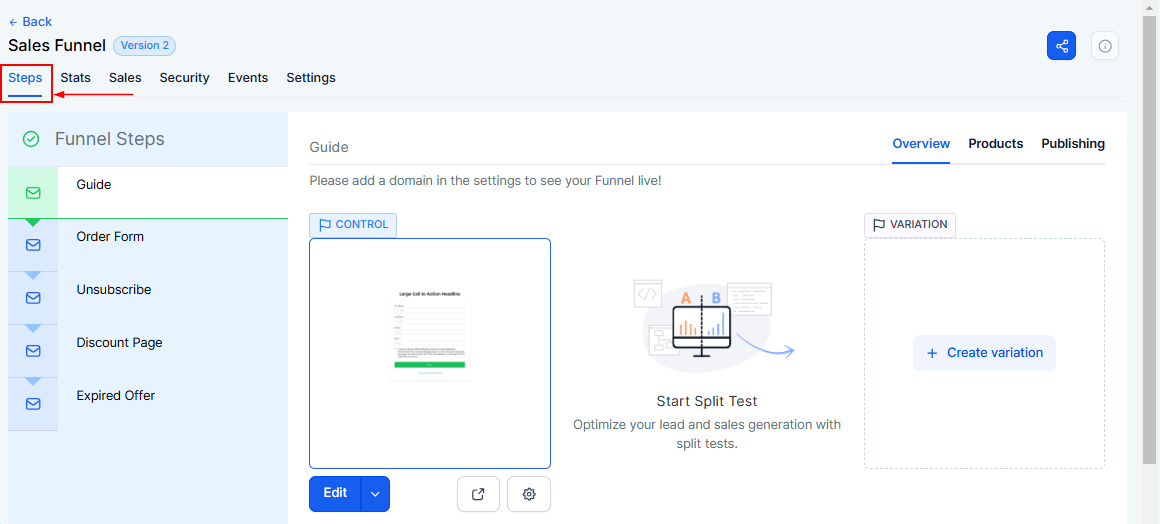The image size is (1160, 524).
Task: Select the Unsubscribe funnel step
Action: coord(148,298)
